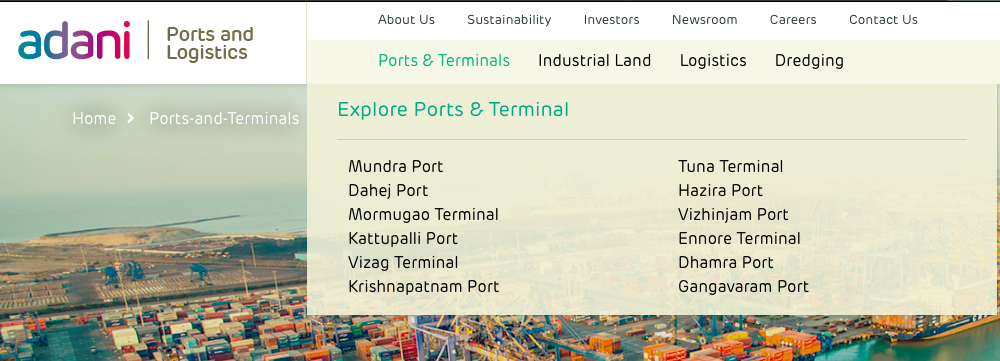Click the Ports-and-Terminals breadcrumb

[x=224, y=119]
